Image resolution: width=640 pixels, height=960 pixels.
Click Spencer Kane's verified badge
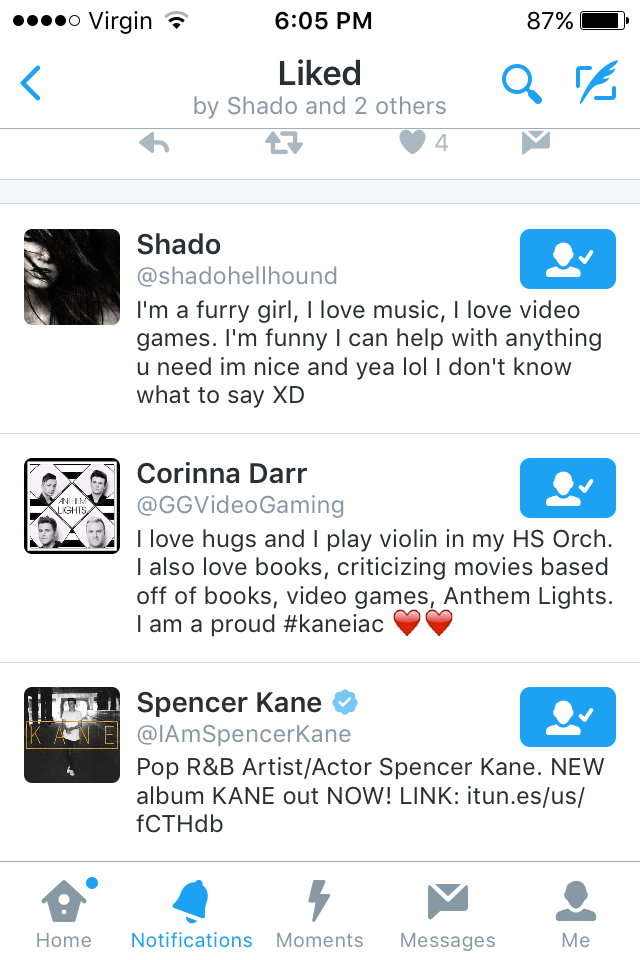(x=345, y=702)
